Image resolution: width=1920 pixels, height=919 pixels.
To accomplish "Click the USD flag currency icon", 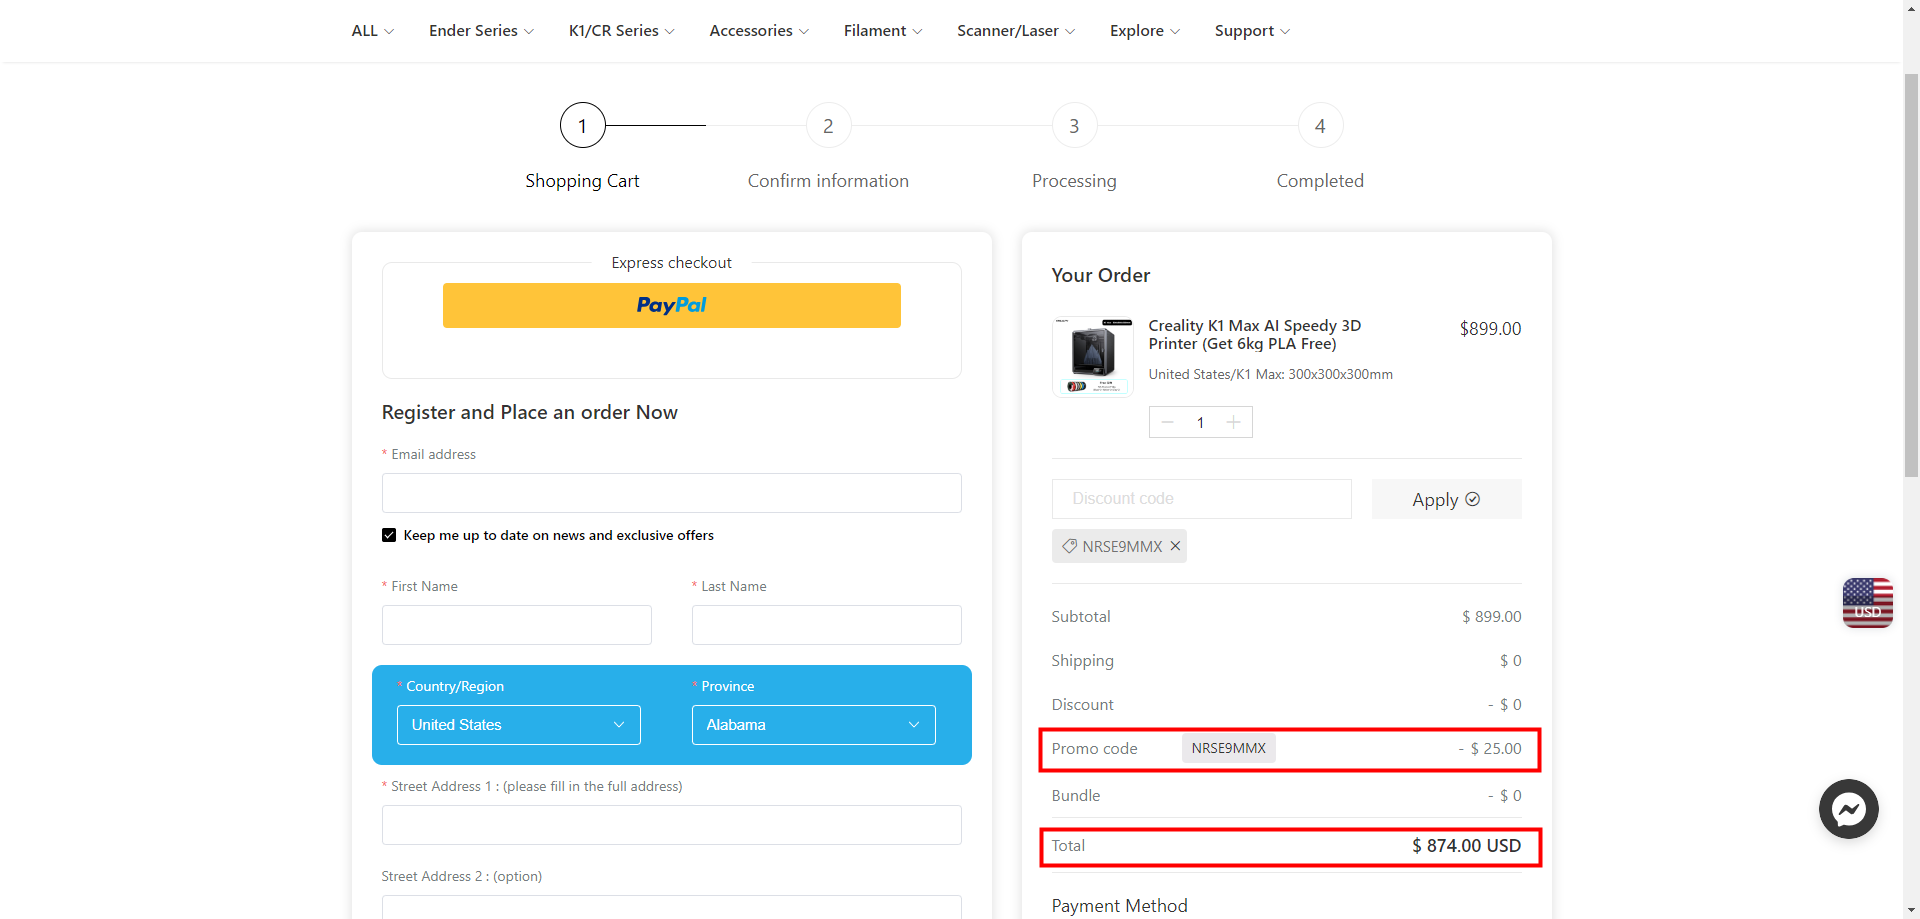I will 1867,603.
